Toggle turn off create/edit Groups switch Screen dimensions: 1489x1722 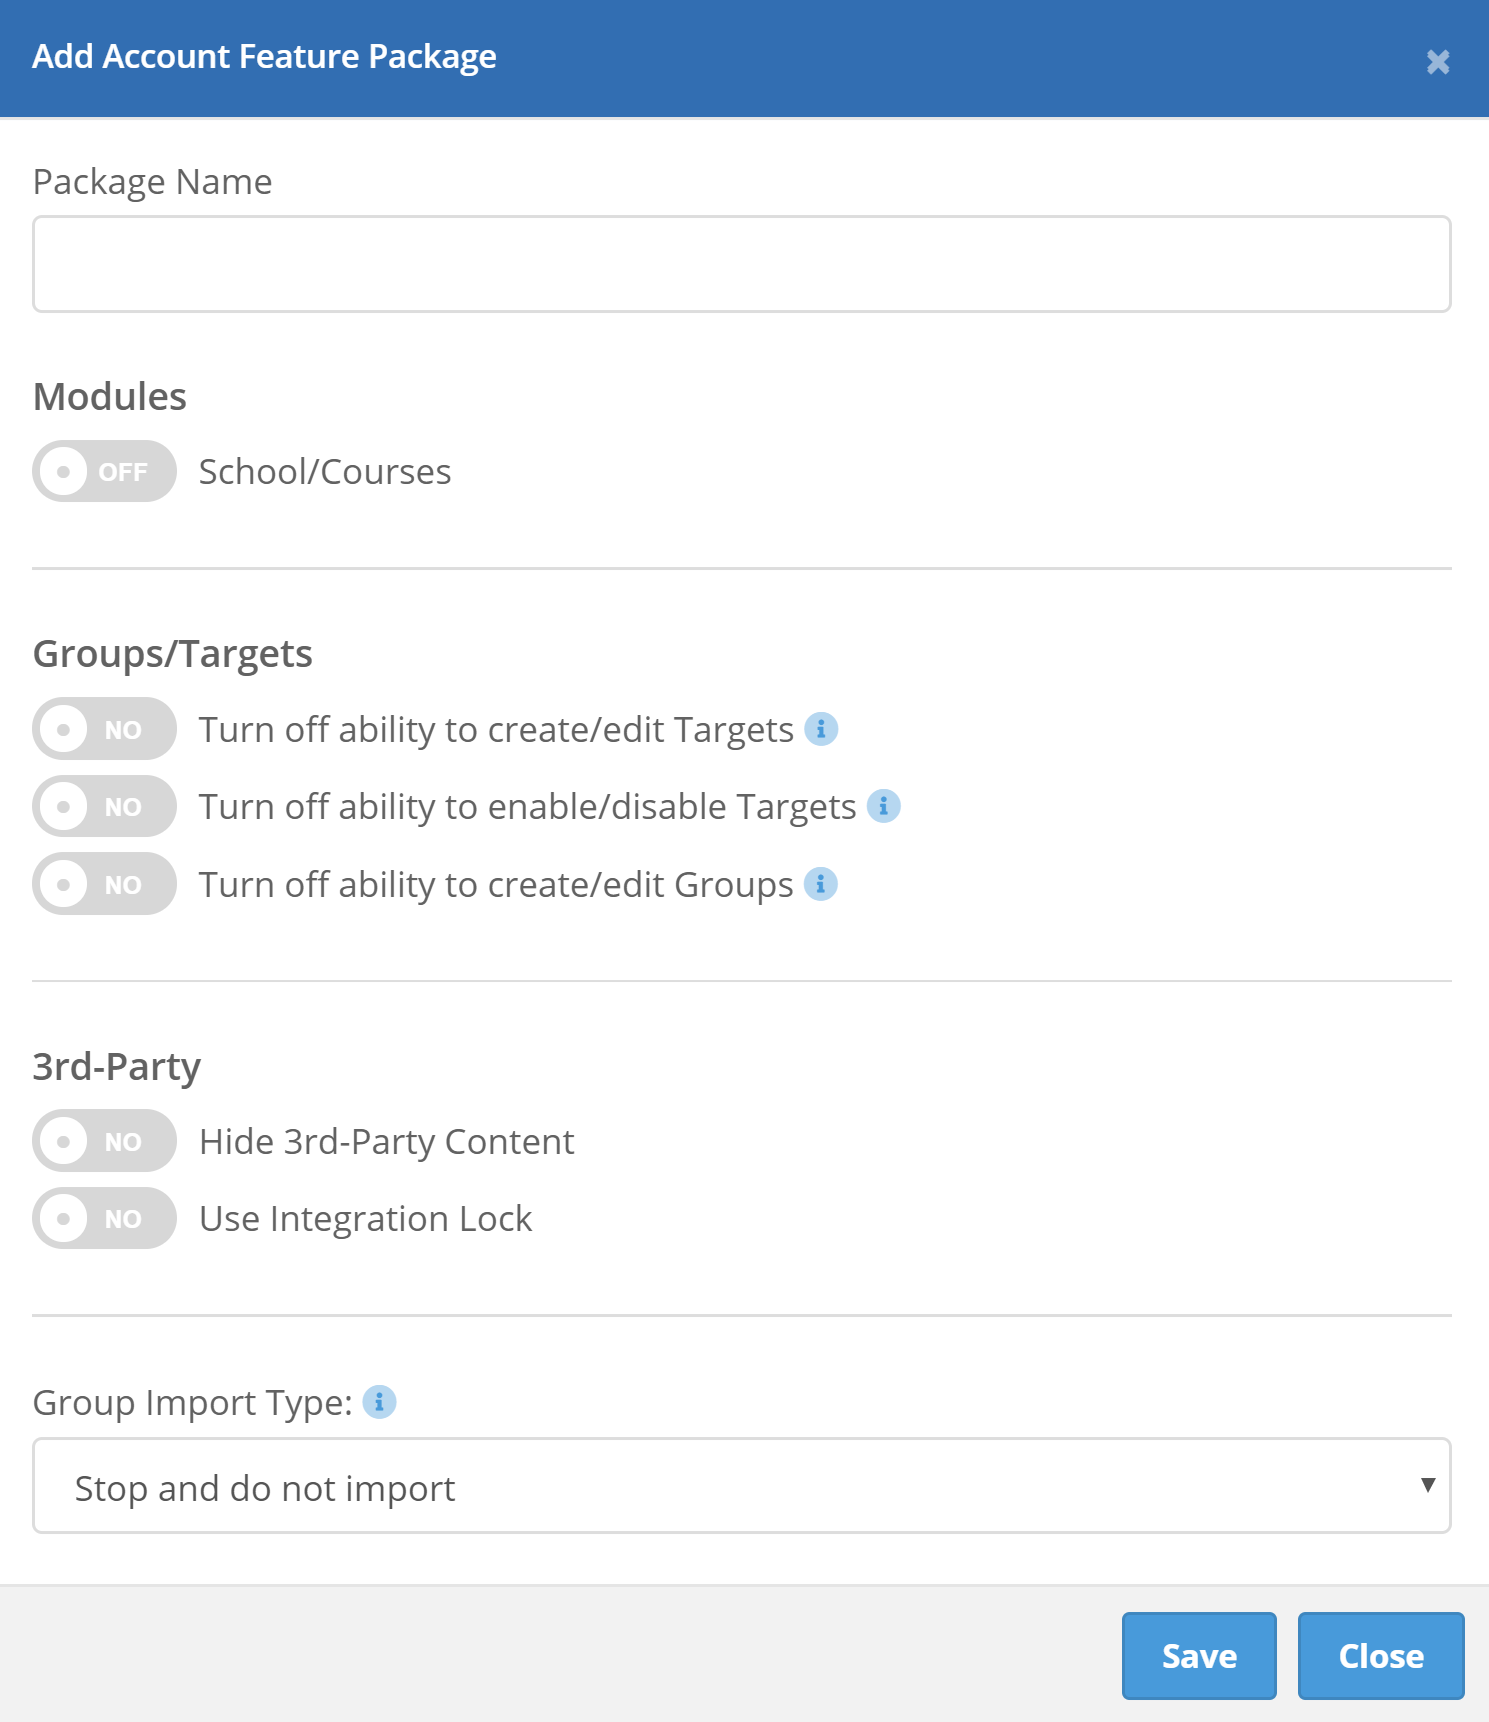(104, 884)
